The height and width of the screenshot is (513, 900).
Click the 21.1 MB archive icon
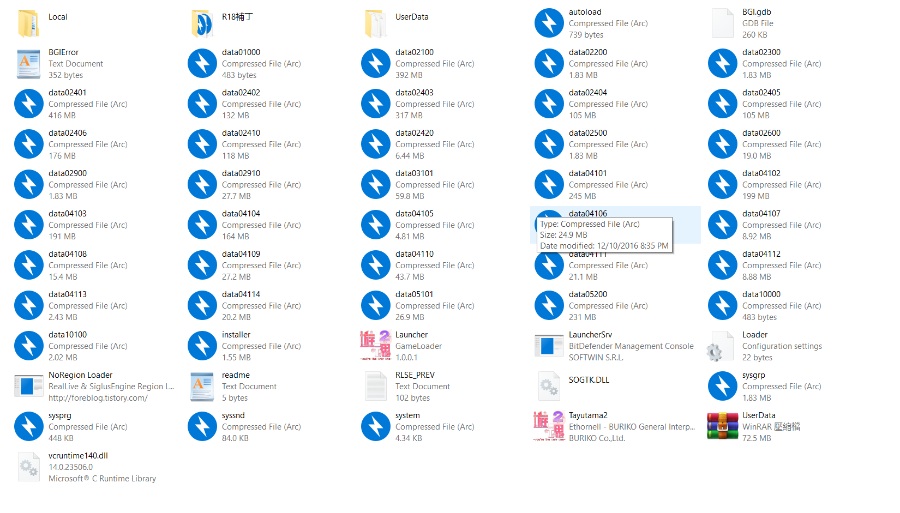[x=549, y=266]
